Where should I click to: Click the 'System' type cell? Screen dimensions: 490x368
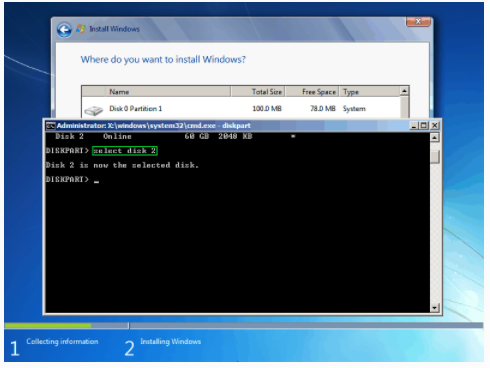354,109
